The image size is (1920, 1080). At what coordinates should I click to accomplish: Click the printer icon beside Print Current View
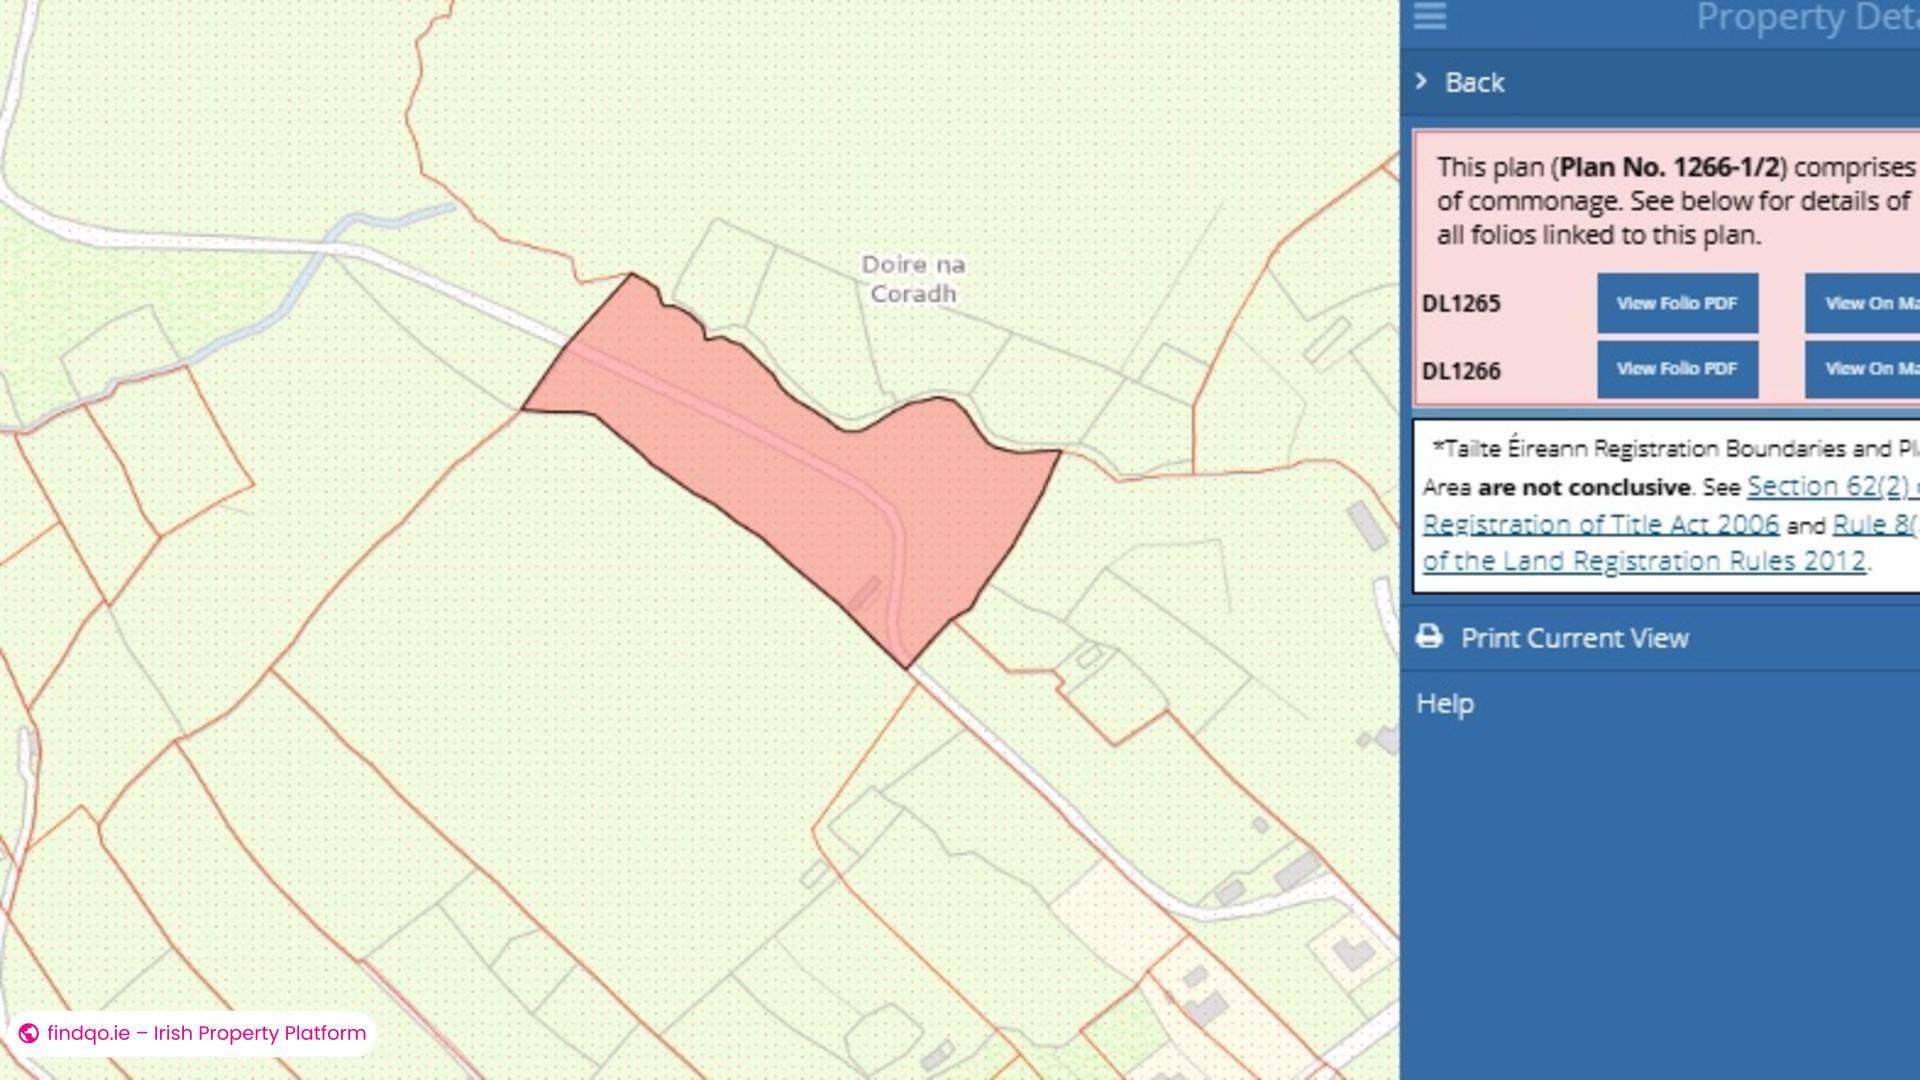(1428, 637)
